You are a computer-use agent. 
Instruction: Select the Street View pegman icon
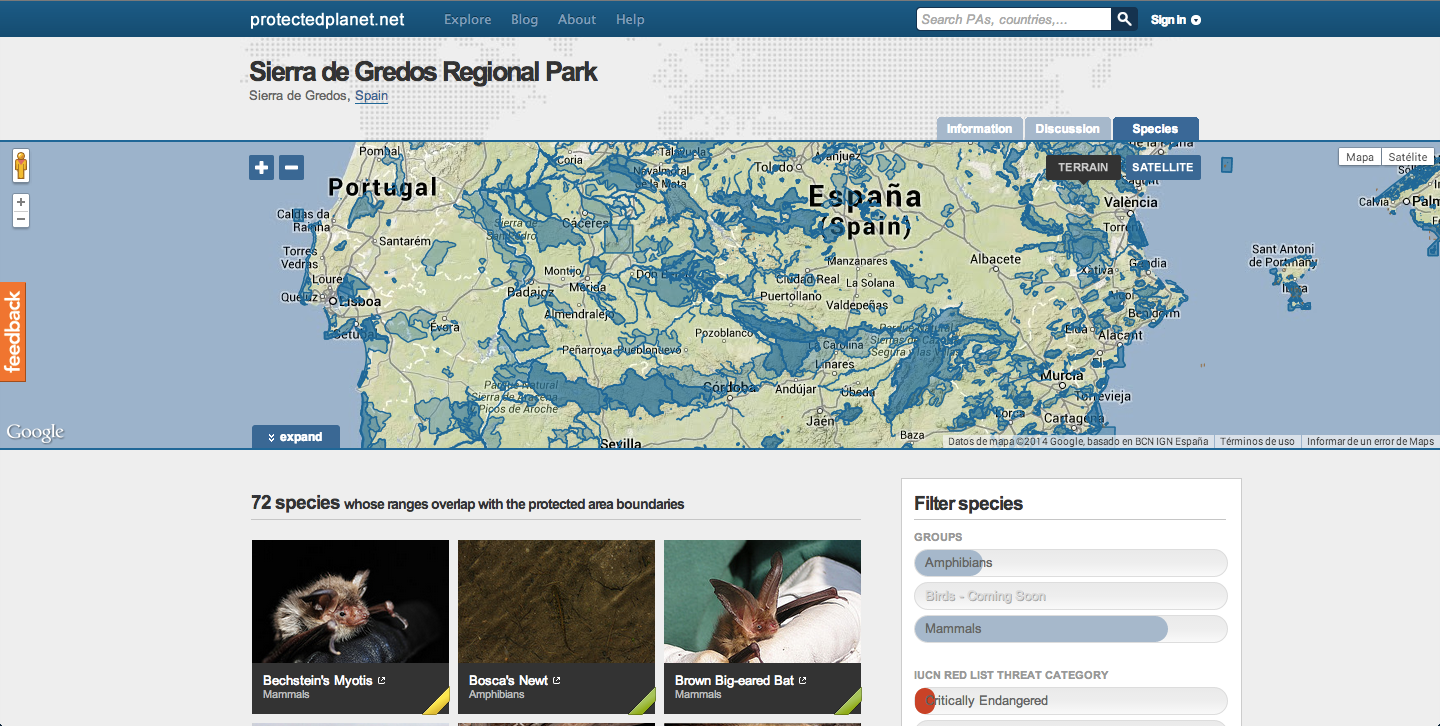click(x=20, y=166)
